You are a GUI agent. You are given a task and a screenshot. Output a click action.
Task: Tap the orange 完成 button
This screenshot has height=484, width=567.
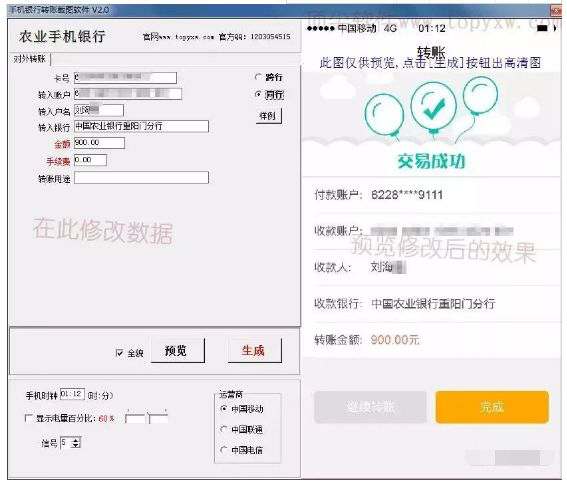[492, 407]
